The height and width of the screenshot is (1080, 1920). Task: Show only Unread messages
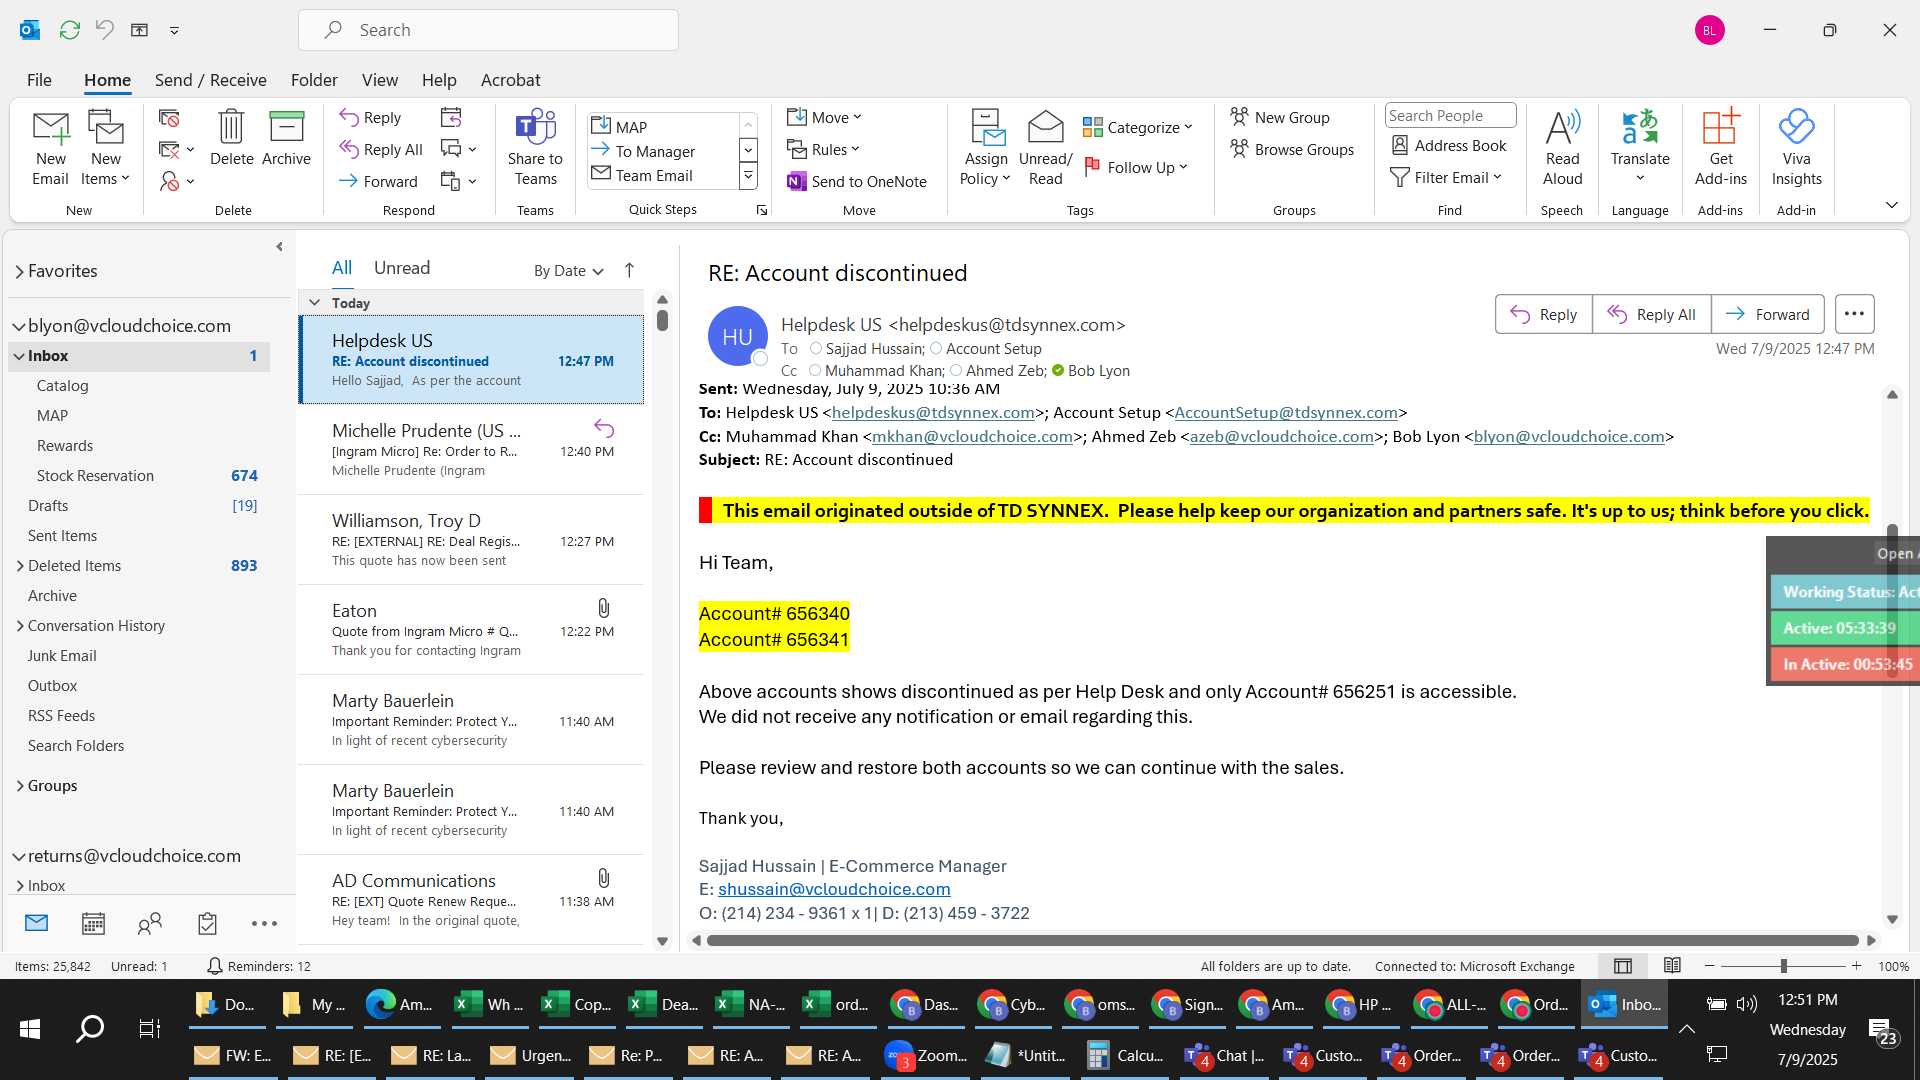tap(402, 267)
